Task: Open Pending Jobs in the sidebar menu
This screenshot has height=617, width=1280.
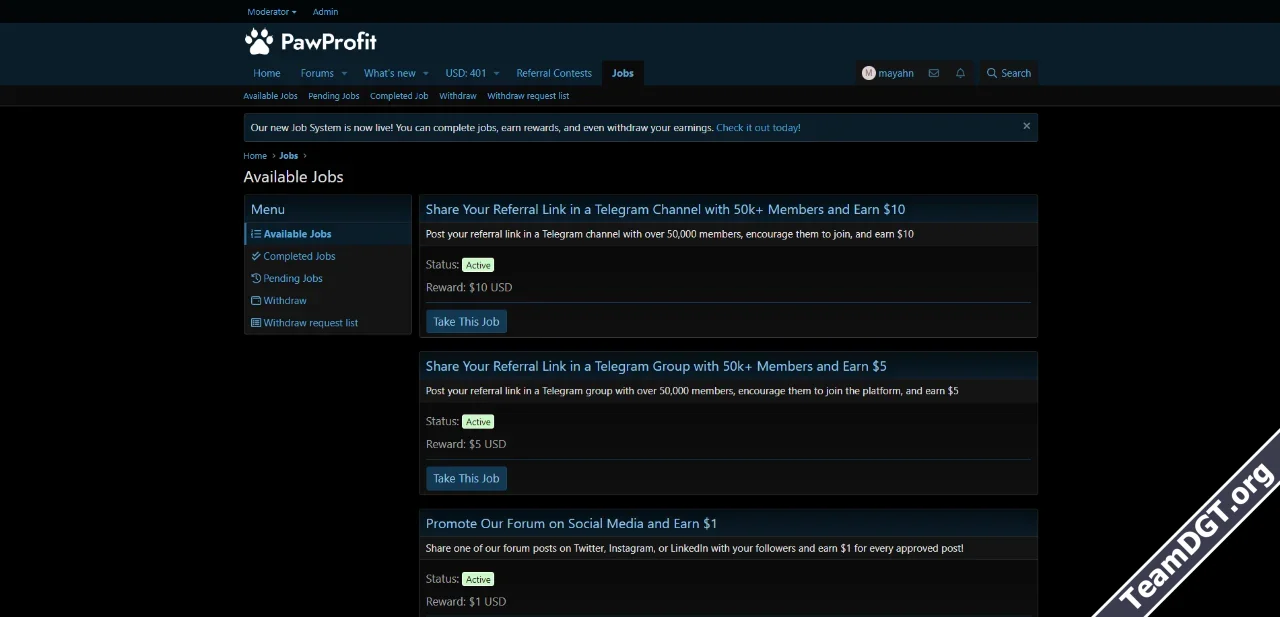Action: pyautogui.click(x=292, y=278)
